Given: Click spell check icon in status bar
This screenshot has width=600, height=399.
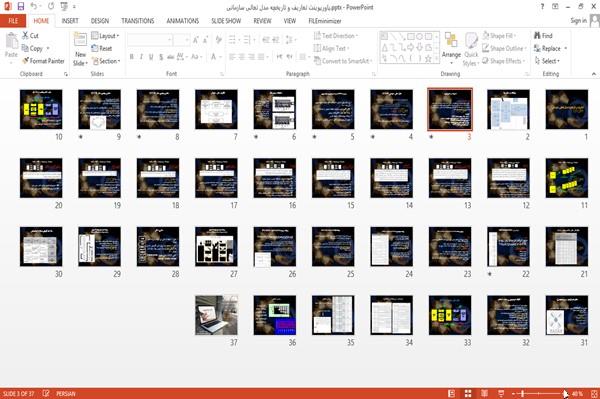Looking at the screenshot, I should coord(46,393).
